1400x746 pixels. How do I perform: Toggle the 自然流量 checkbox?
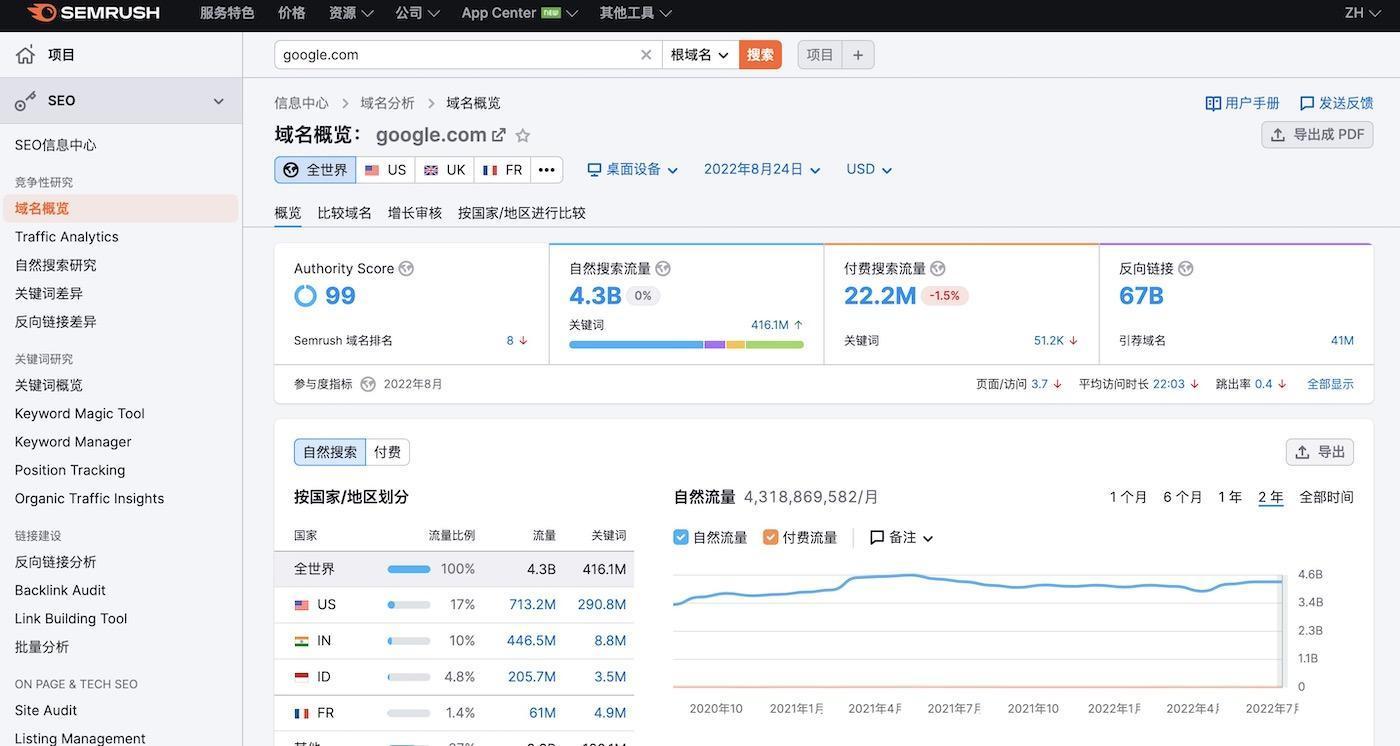click(x=681, y=538)
